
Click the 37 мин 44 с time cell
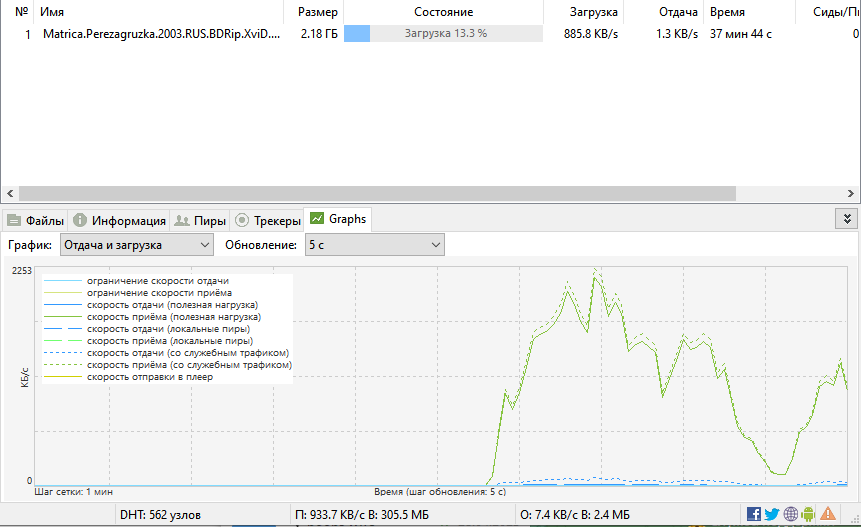(x=741, y=33)
